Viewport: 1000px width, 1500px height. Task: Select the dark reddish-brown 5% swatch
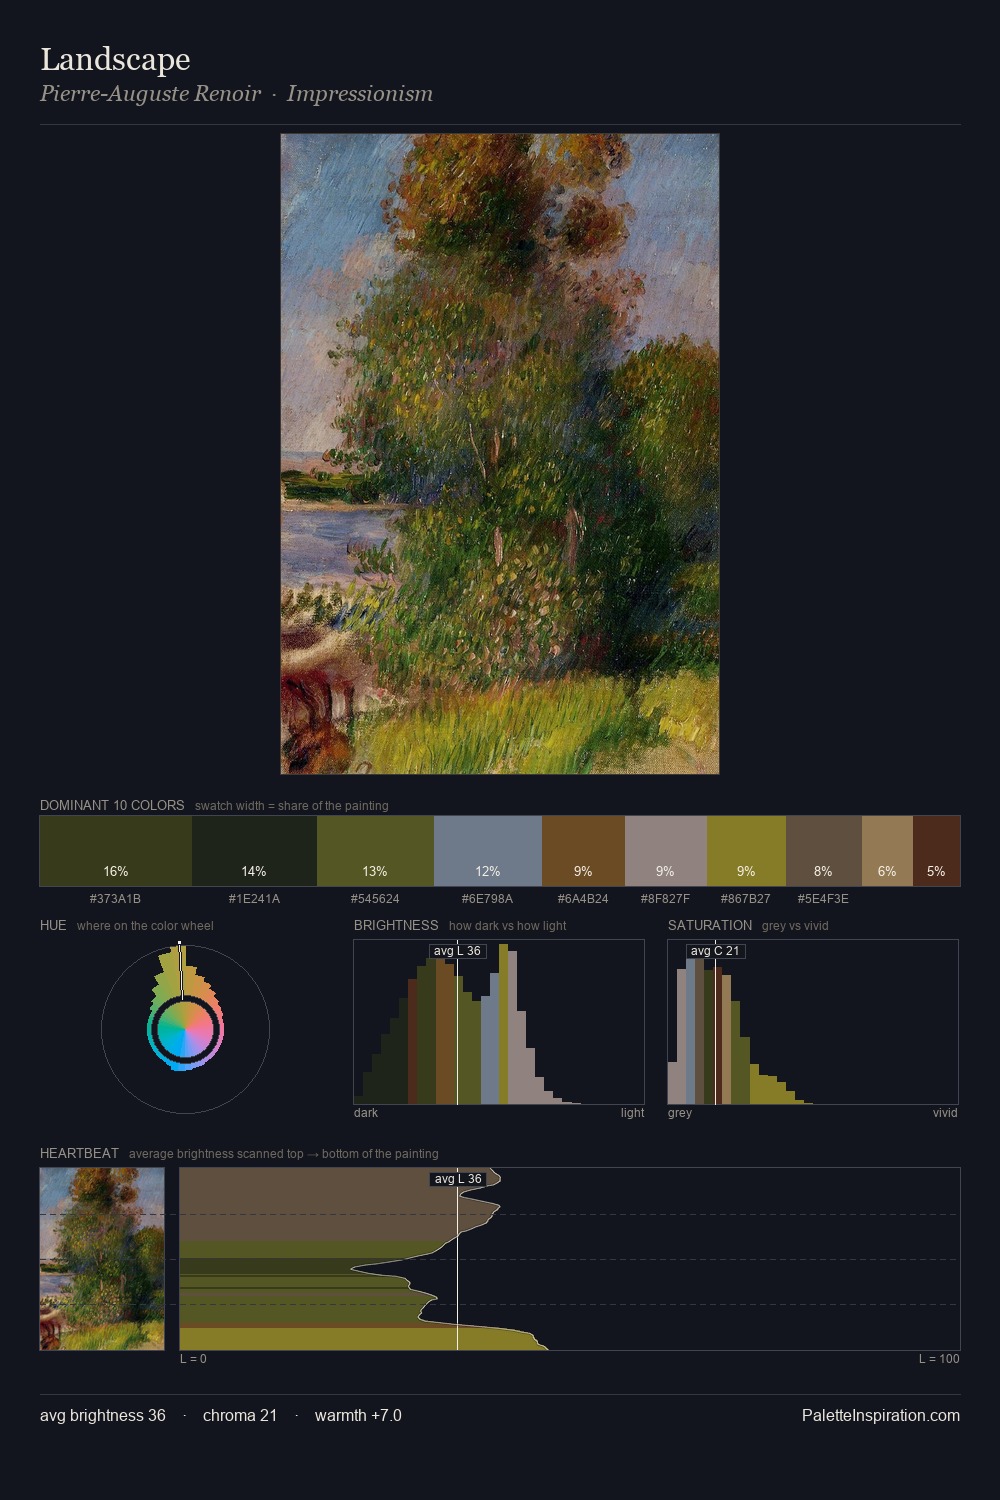(x=936, y=851)
